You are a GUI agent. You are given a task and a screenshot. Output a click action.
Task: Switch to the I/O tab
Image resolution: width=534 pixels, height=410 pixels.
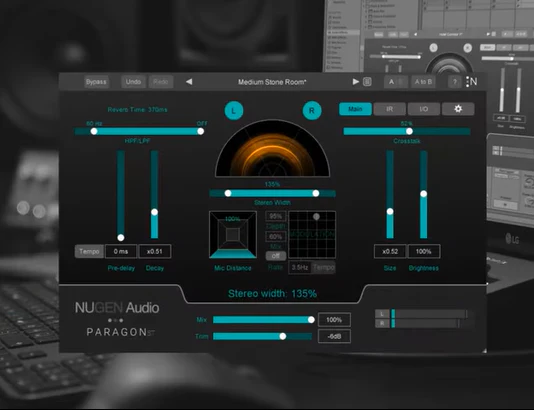[424, 109]
